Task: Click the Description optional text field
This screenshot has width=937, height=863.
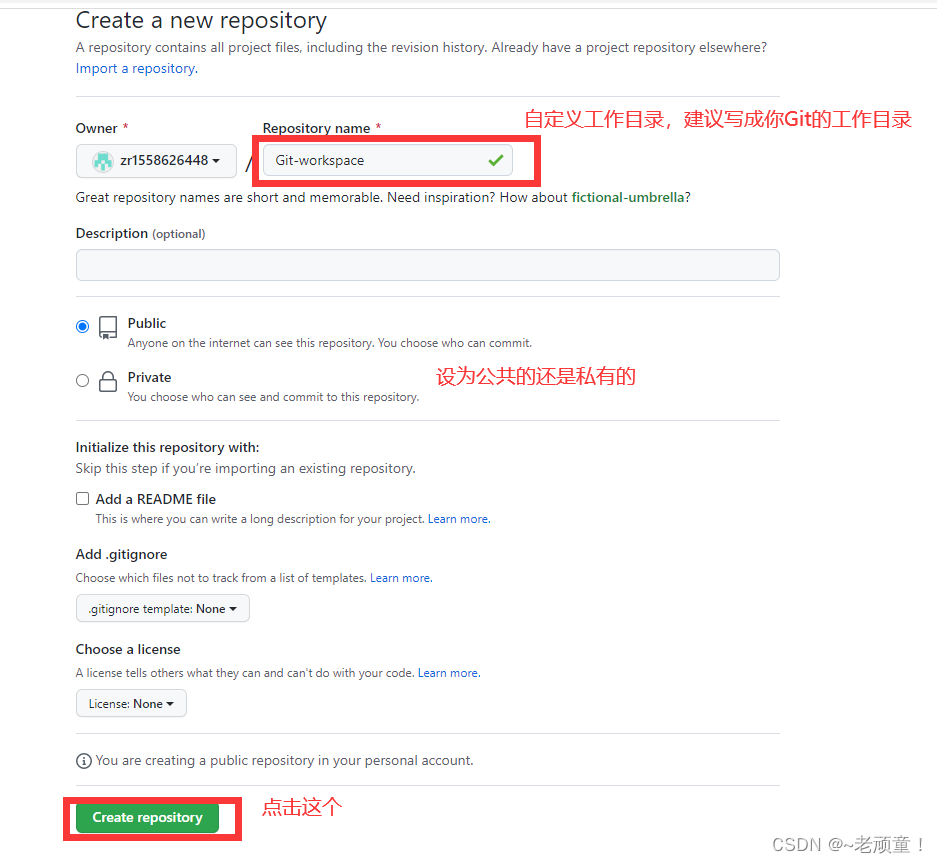Action: click(428, 265)
